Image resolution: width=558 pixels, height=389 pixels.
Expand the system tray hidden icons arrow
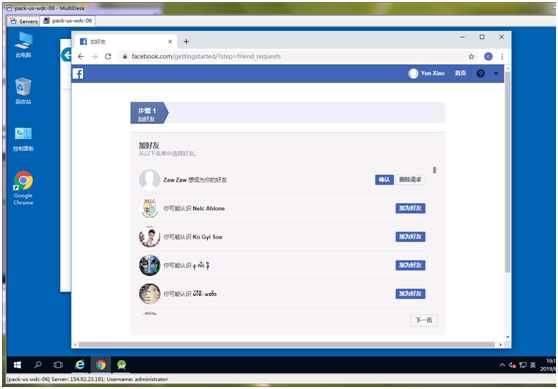[502, 365]
